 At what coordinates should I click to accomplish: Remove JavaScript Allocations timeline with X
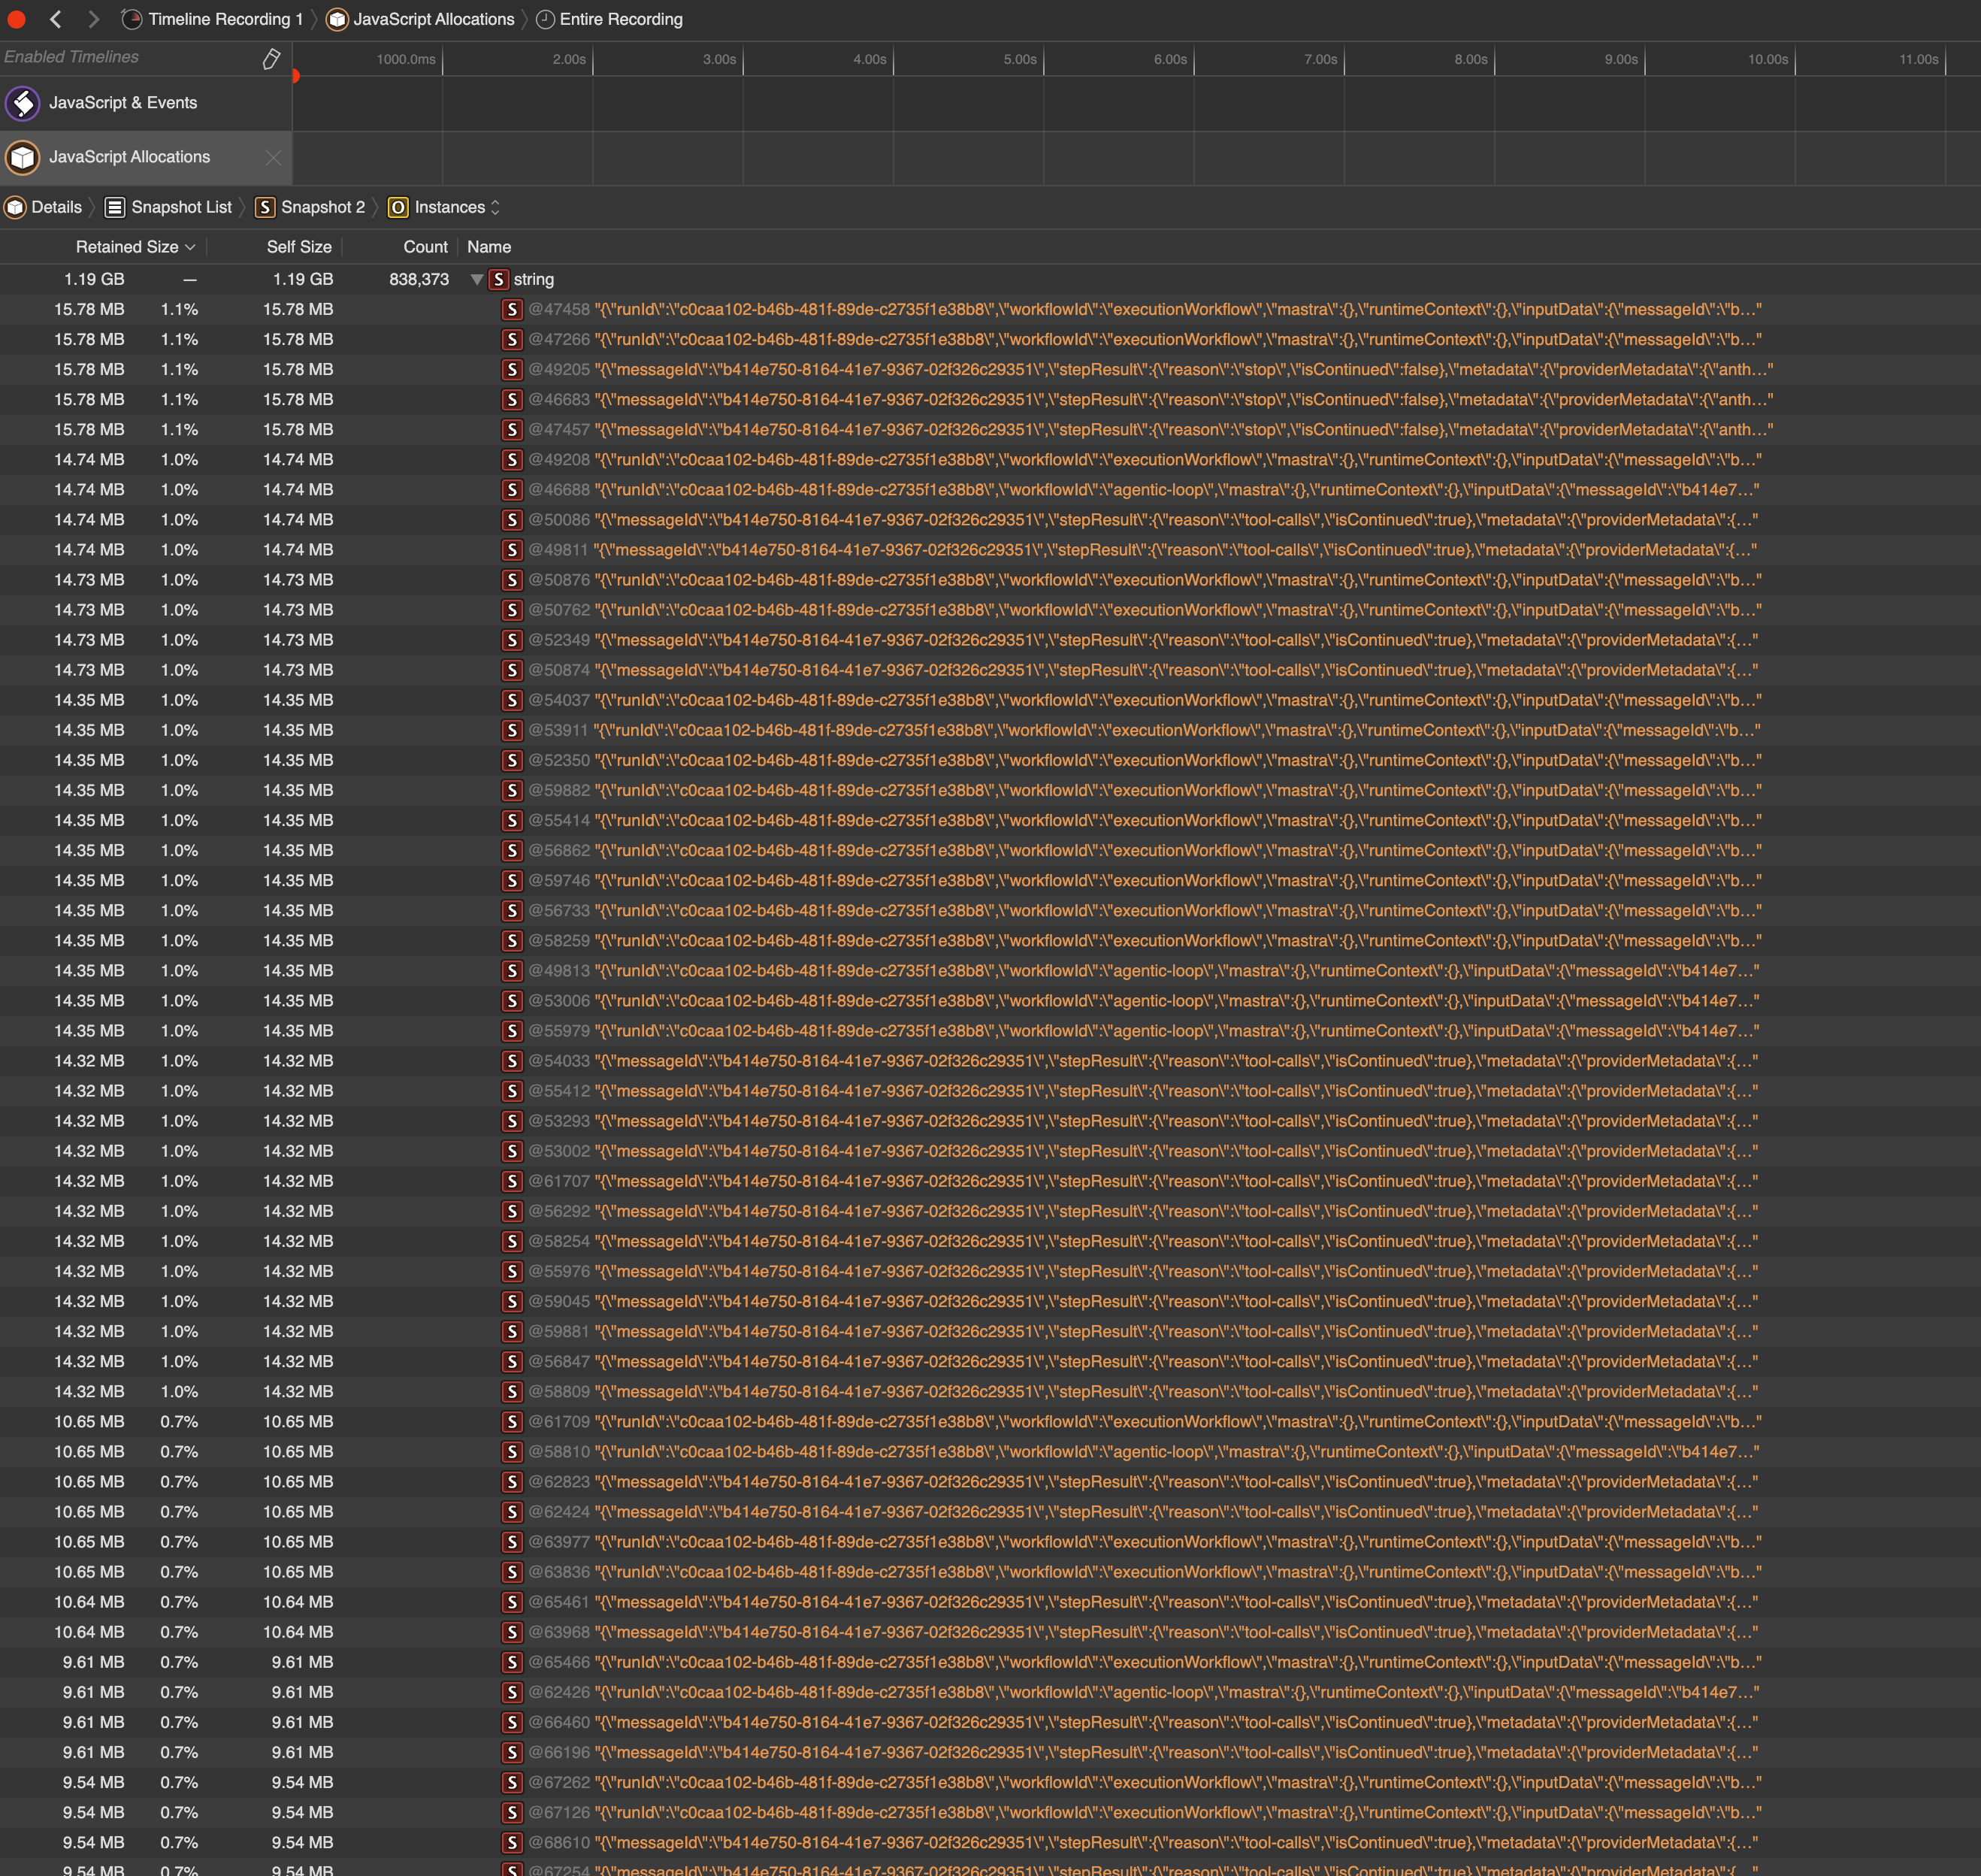pos(273,157)
